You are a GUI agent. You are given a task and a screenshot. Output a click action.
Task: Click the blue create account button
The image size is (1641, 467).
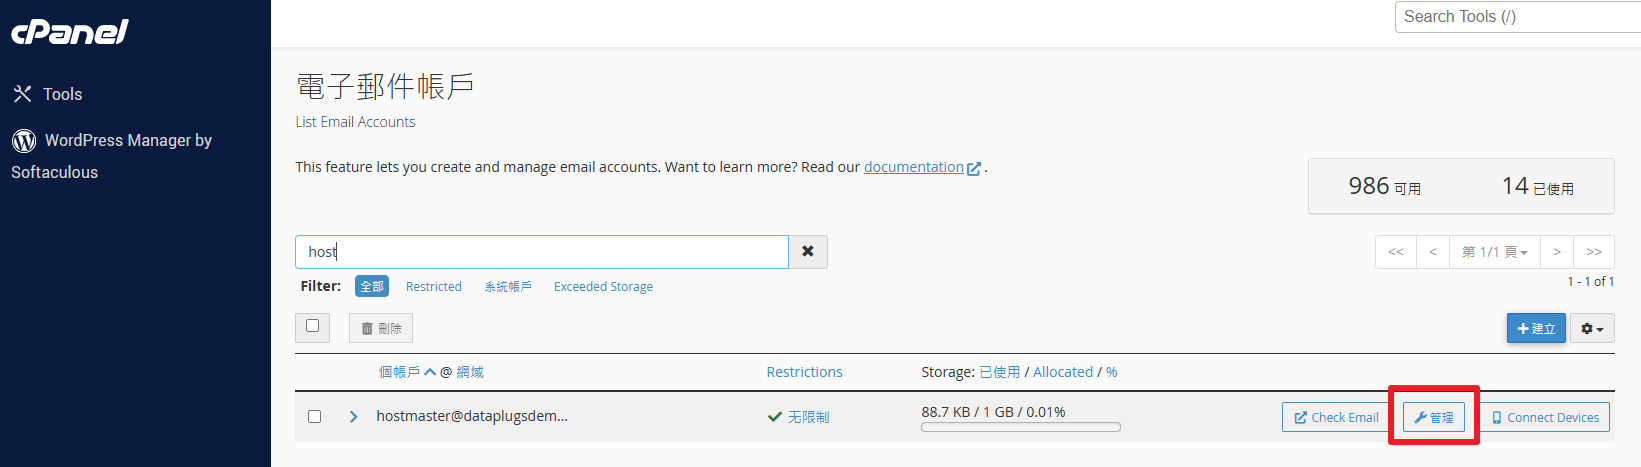(1536, 328)
